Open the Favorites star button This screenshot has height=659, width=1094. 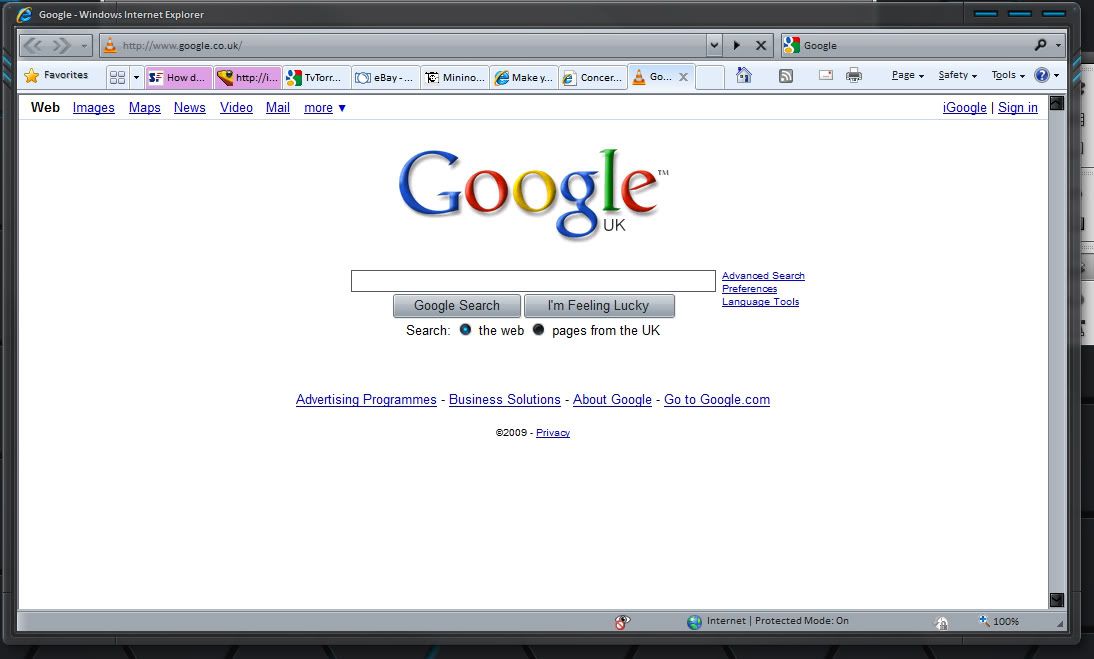57,76
